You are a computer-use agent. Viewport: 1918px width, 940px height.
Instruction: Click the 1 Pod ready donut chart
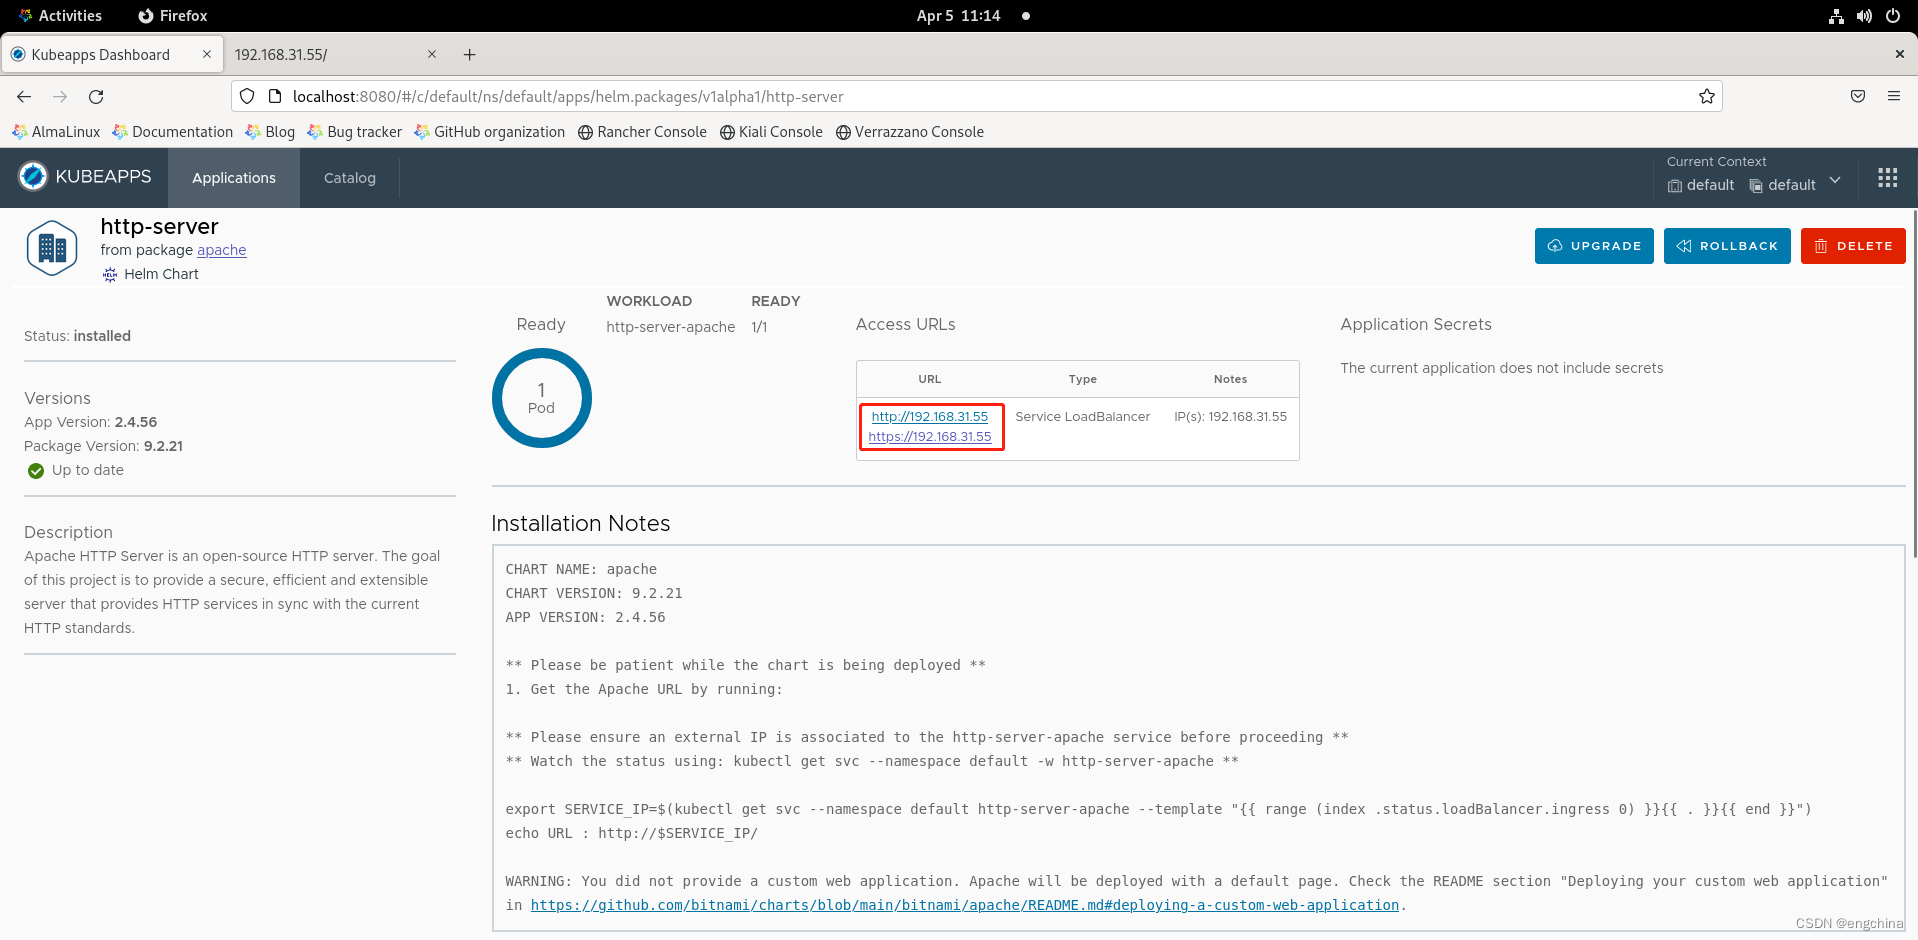[x=541, y=398]
